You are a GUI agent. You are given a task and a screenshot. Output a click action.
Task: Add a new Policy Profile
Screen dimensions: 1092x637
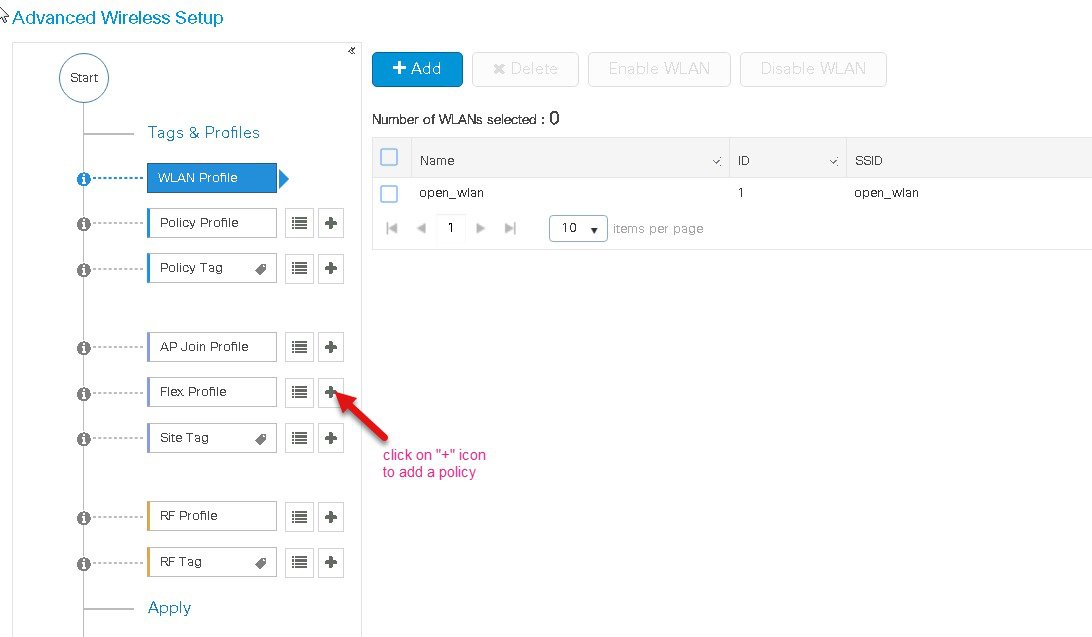[331, 223]
